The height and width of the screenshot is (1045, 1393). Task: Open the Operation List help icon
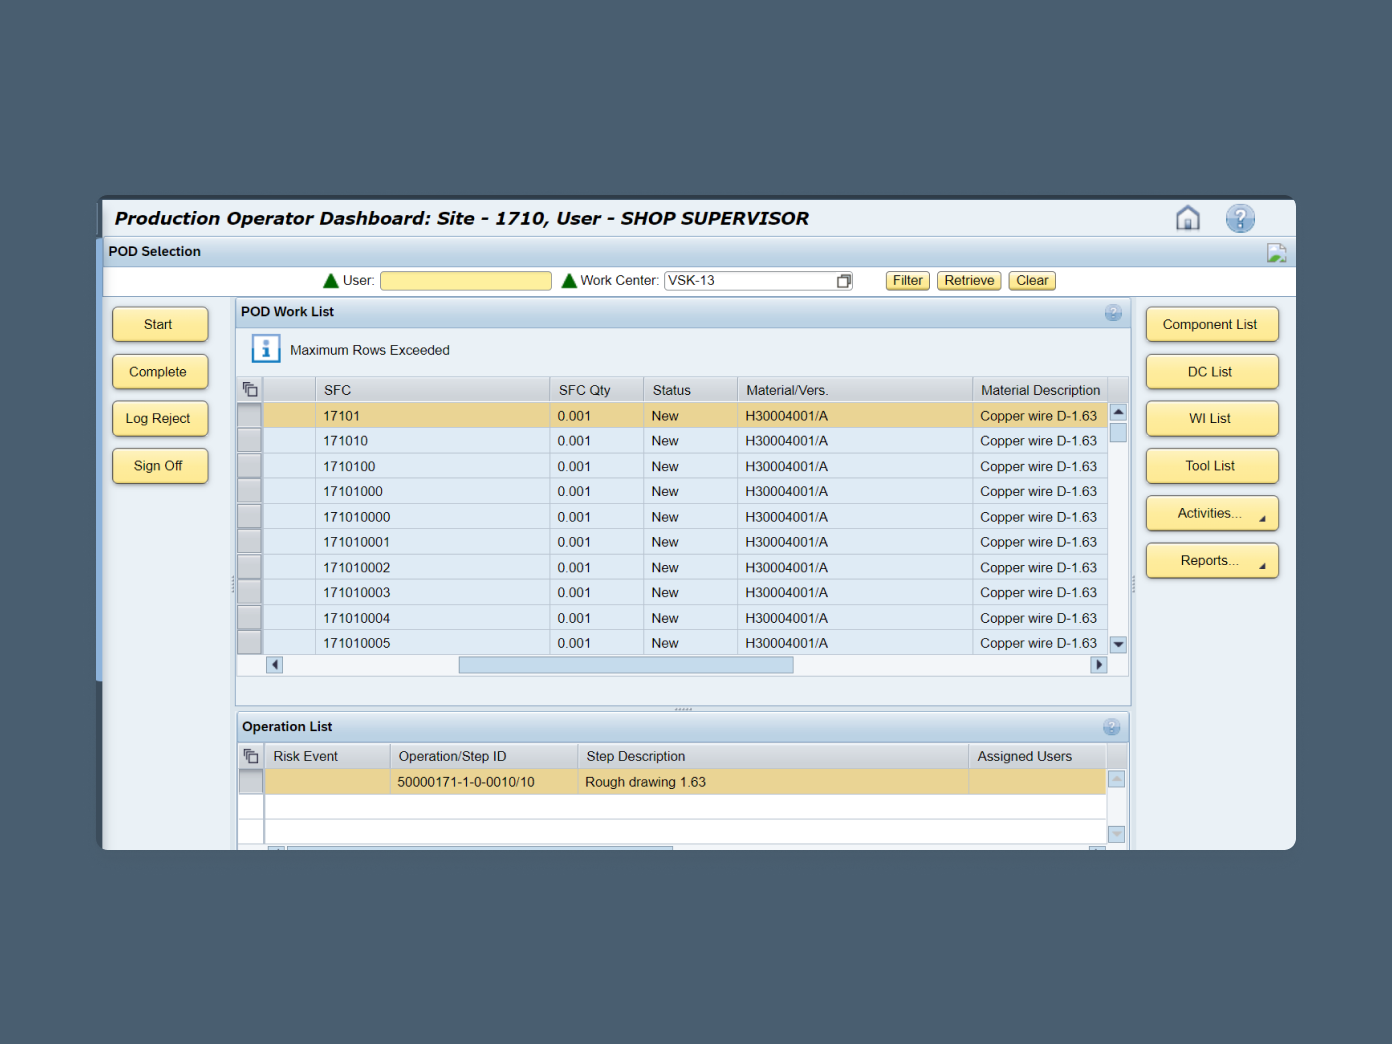point(1111,727)
